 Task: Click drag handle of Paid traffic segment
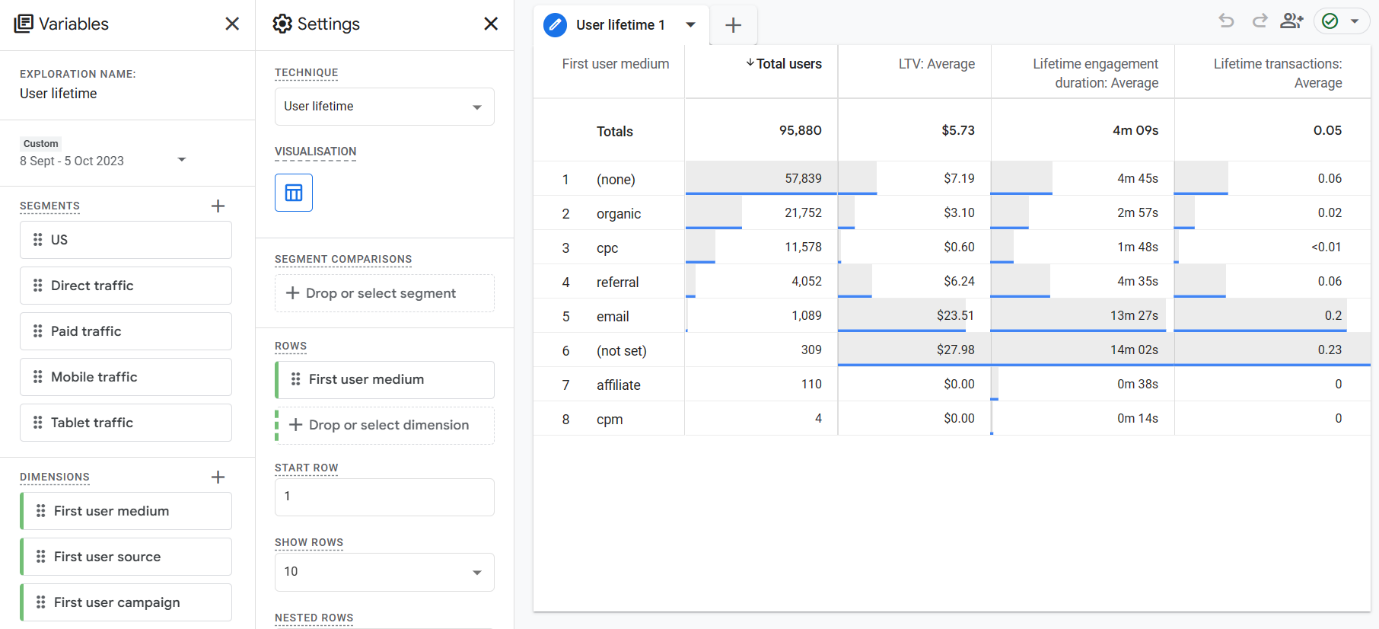tap(38, 331)
